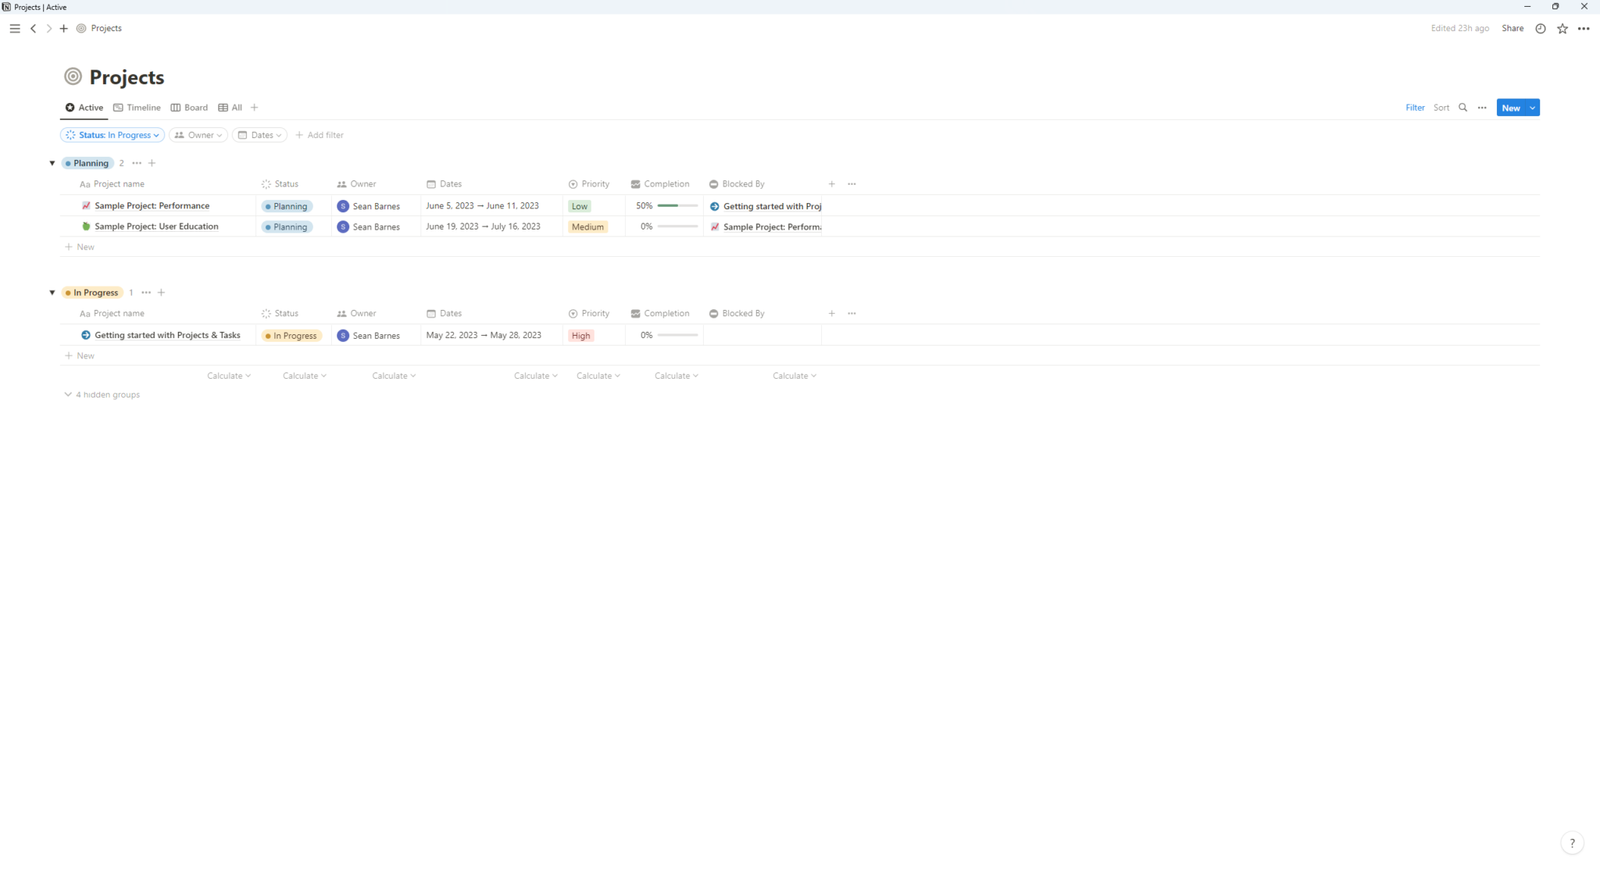Open Planning group options ellipsis

click(137, 163)
